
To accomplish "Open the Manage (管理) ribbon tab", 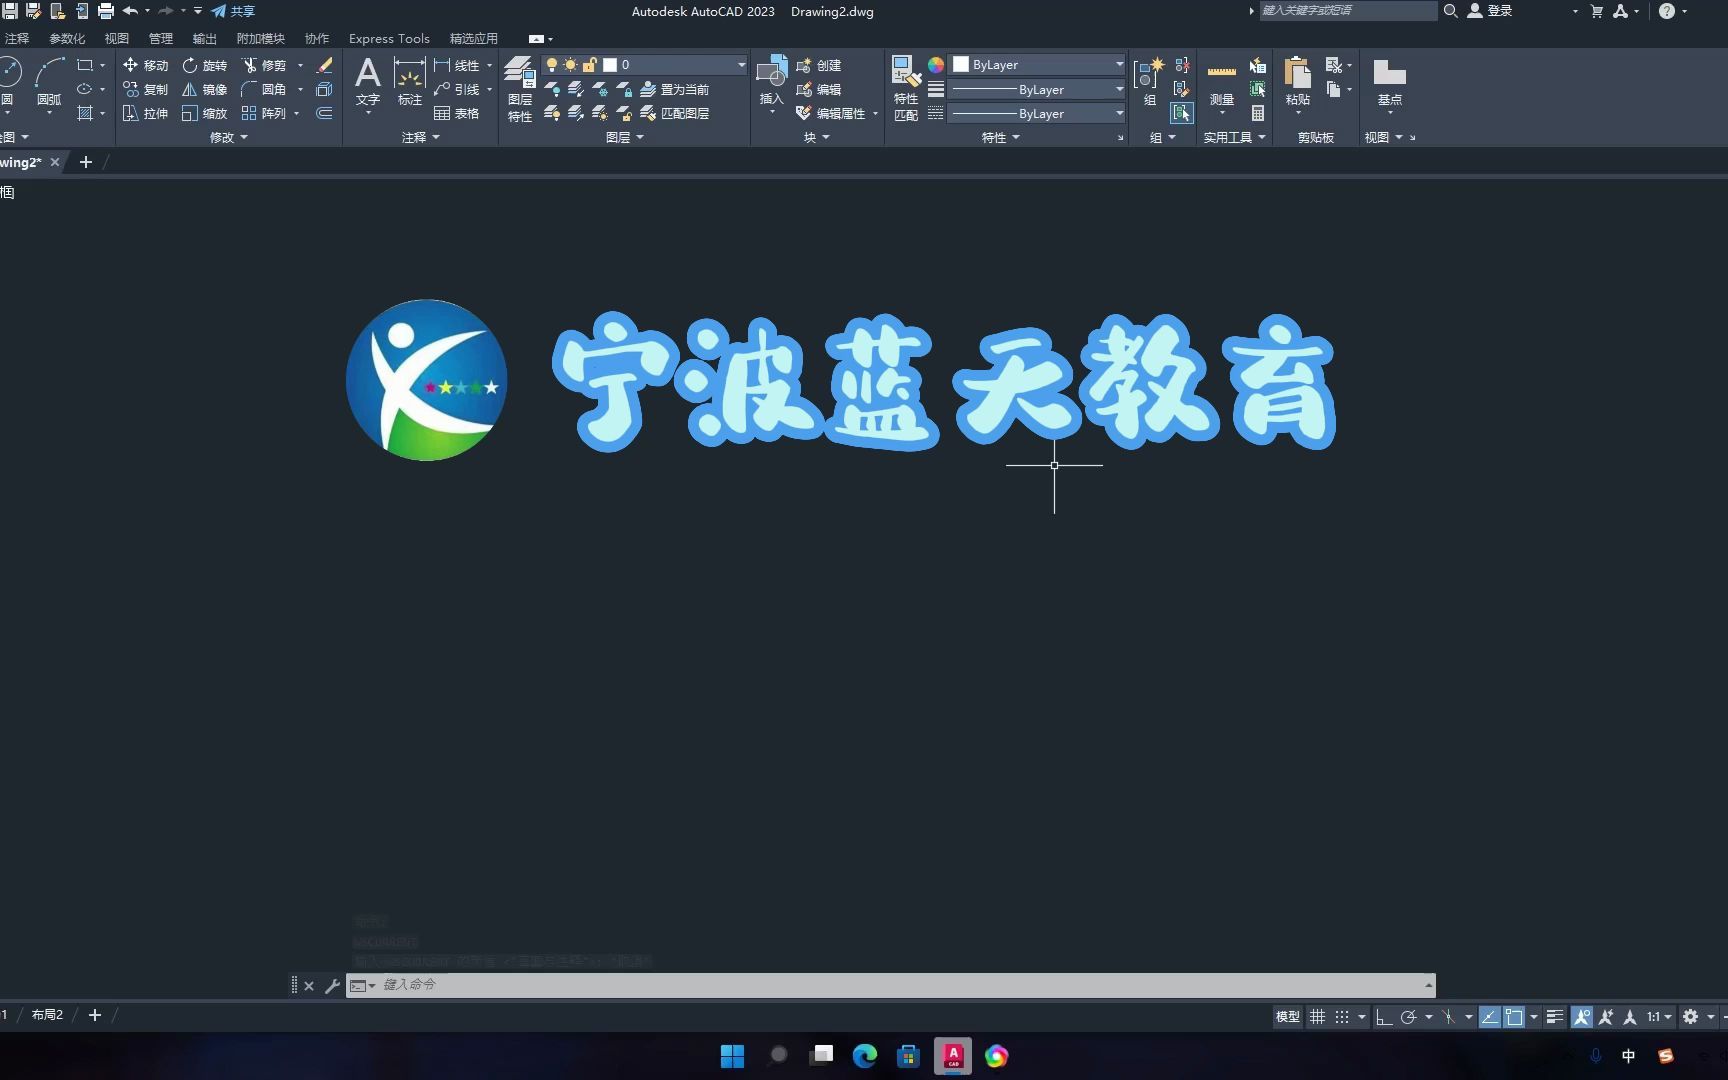I will click(x=161, y=38).
